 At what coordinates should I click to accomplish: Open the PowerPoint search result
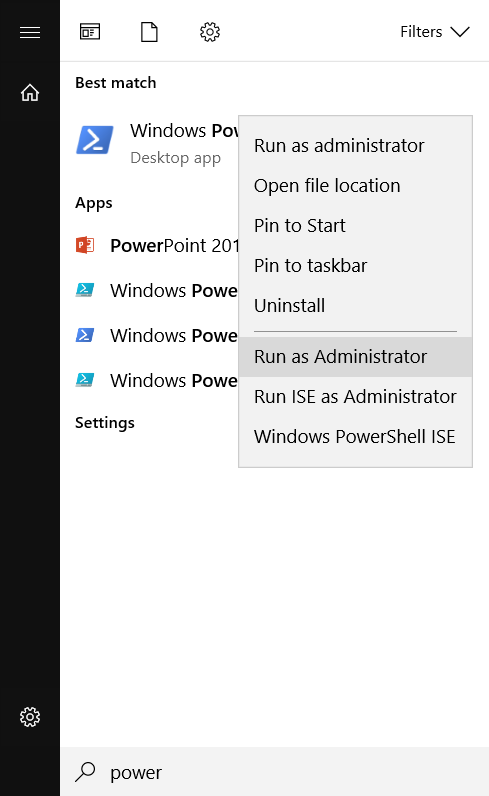[149, 246]
